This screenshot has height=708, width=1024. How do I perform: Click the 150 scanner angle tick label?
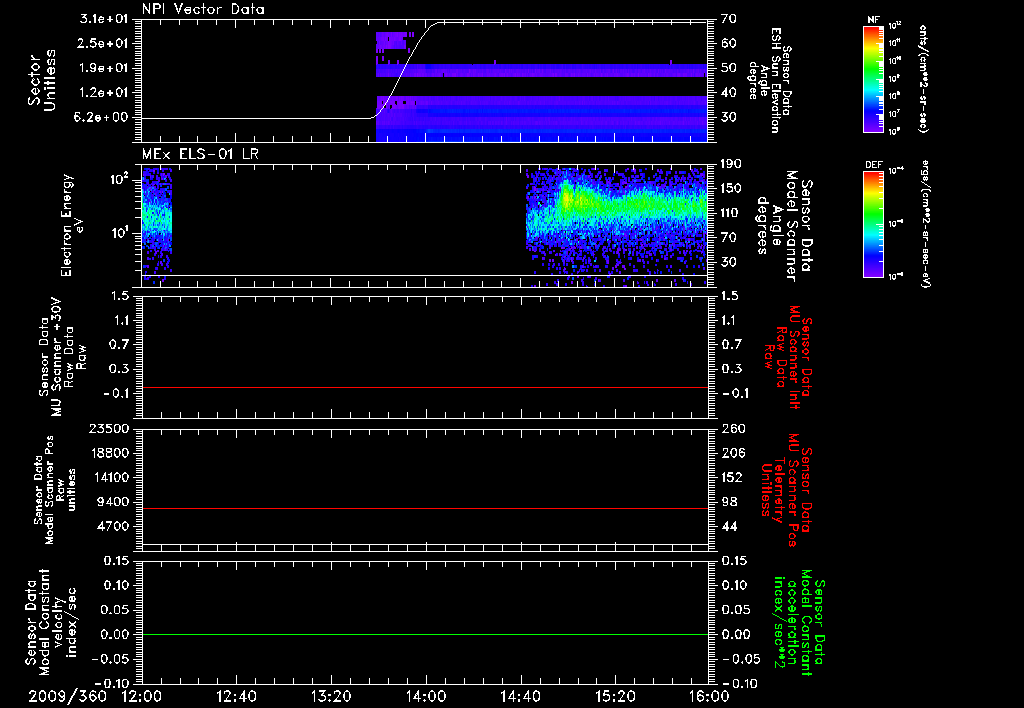coord(731,189)
